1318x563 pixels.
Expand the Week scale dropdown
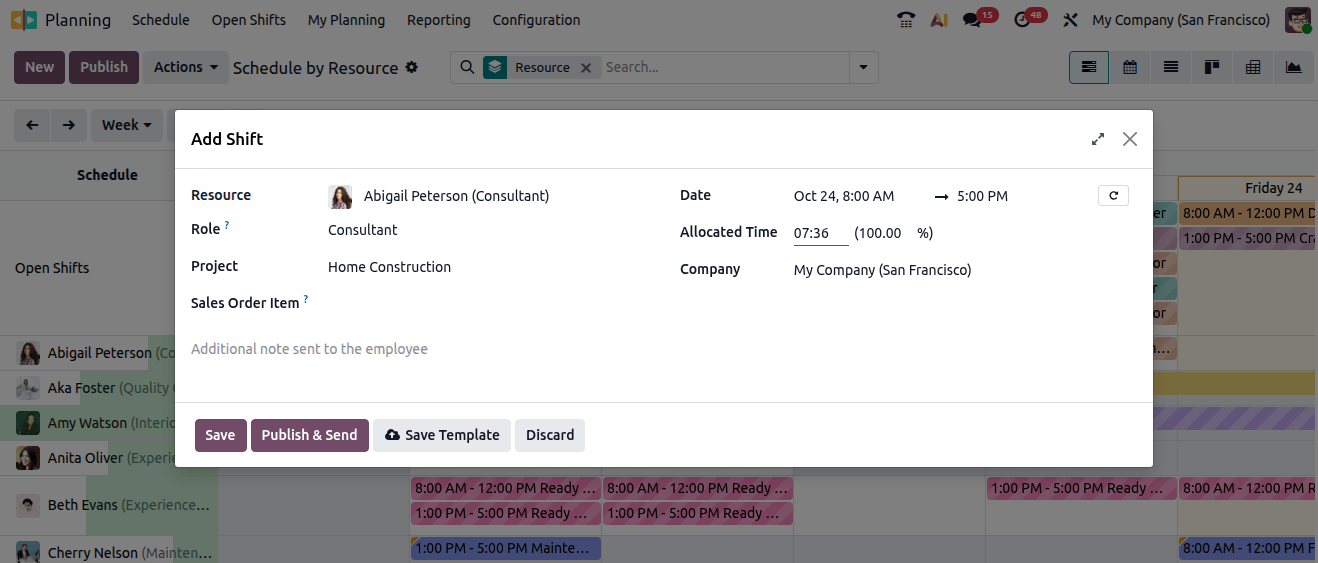[x=127, y=125]
